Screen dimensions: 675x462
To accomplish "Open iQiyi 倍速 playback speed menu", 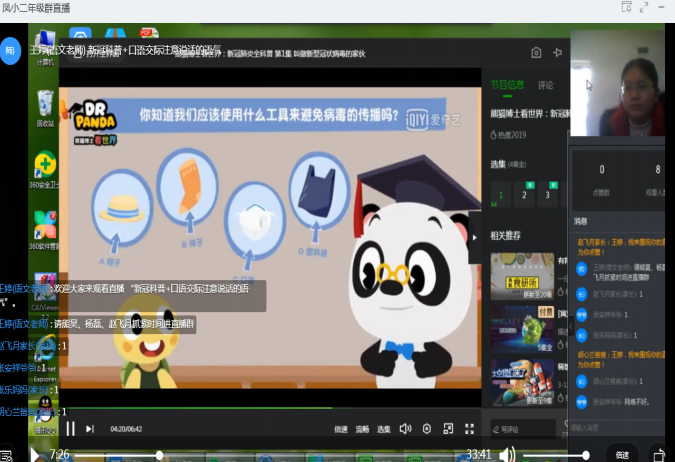I will point(341,429).
